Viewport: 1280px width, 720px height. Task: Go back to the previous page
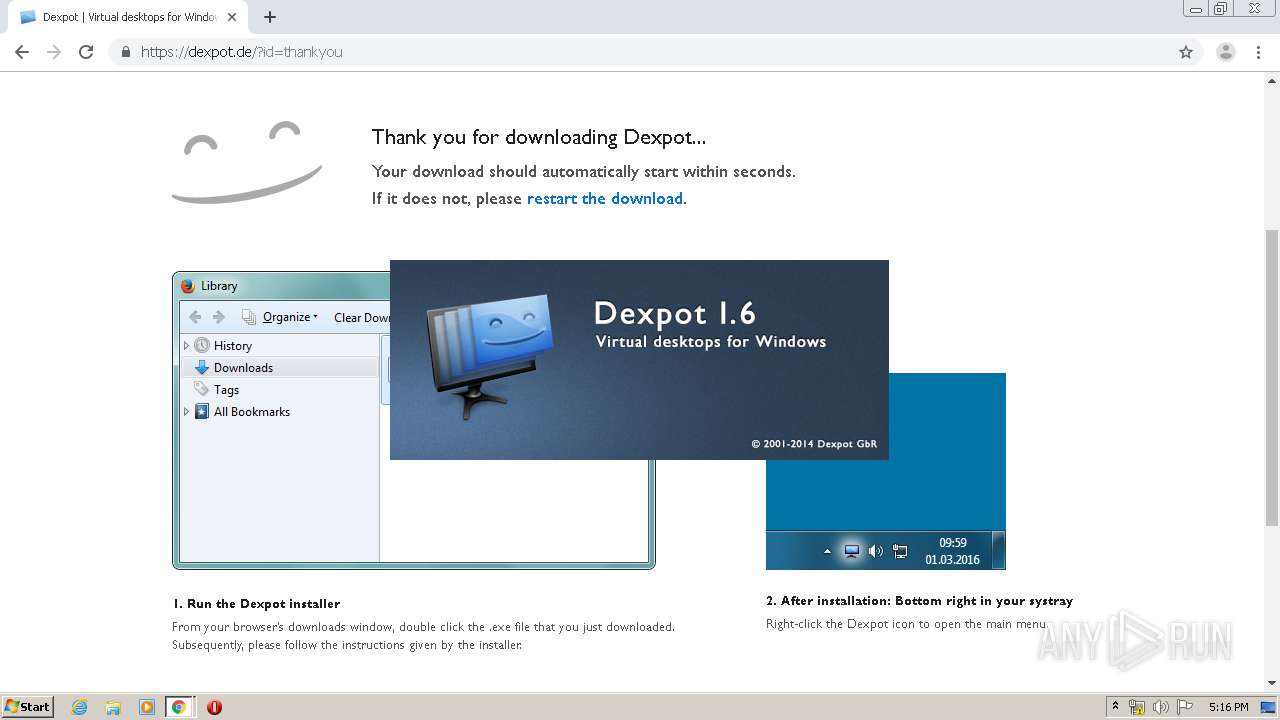22,52
